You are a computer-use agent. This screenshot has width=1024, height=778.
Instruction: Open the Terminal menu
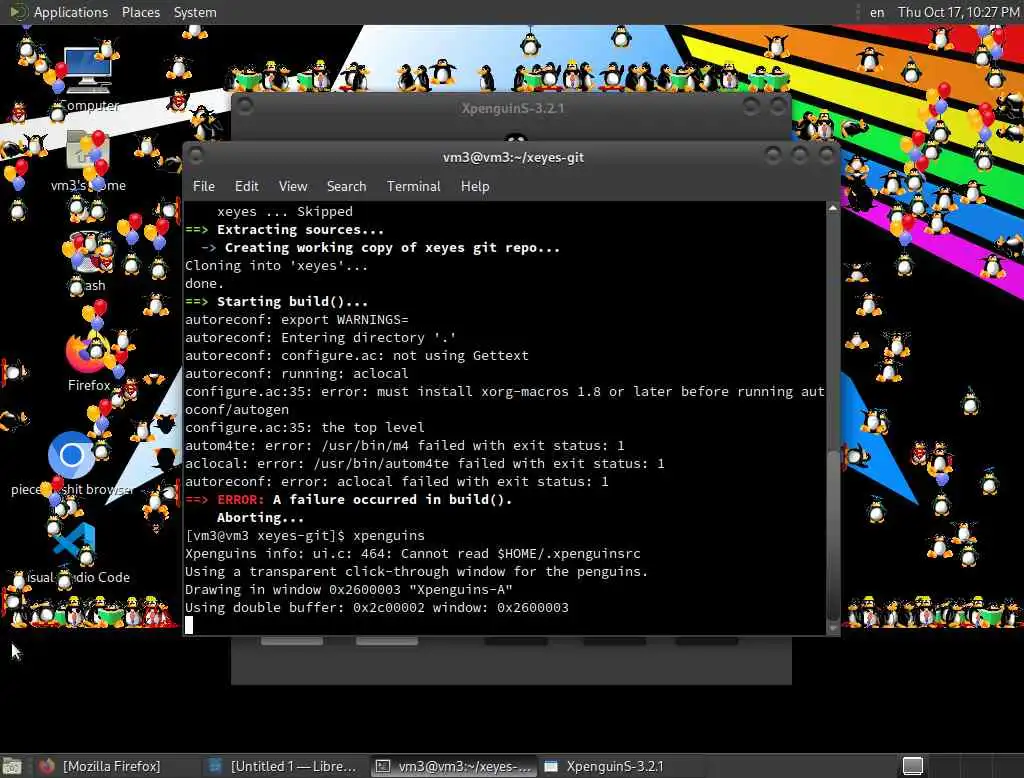[x=413, y=186]
